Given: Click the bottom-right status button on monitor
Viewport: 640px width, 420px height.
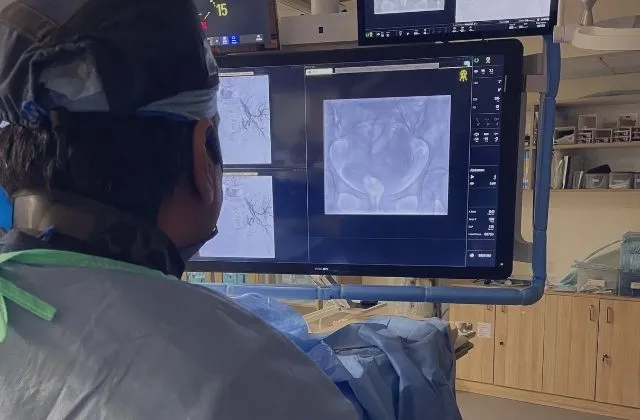Looking at the screenshot, I should pyautogui.click(x=483, y=254).
